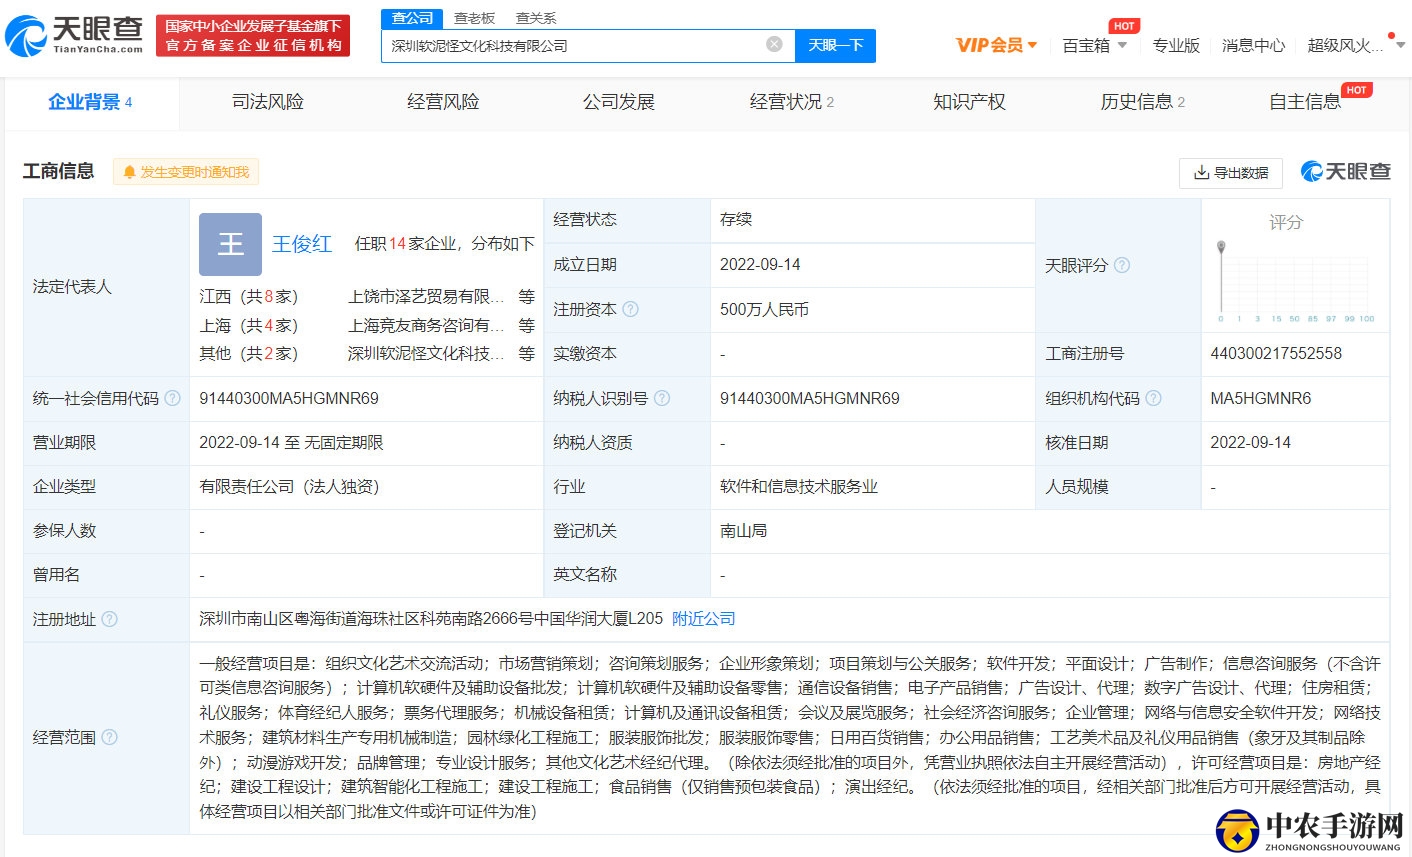Click business term 2022-09-14 至 无固定期限
This screenshot has height=857, width=1412.
[x=291, y=442]
